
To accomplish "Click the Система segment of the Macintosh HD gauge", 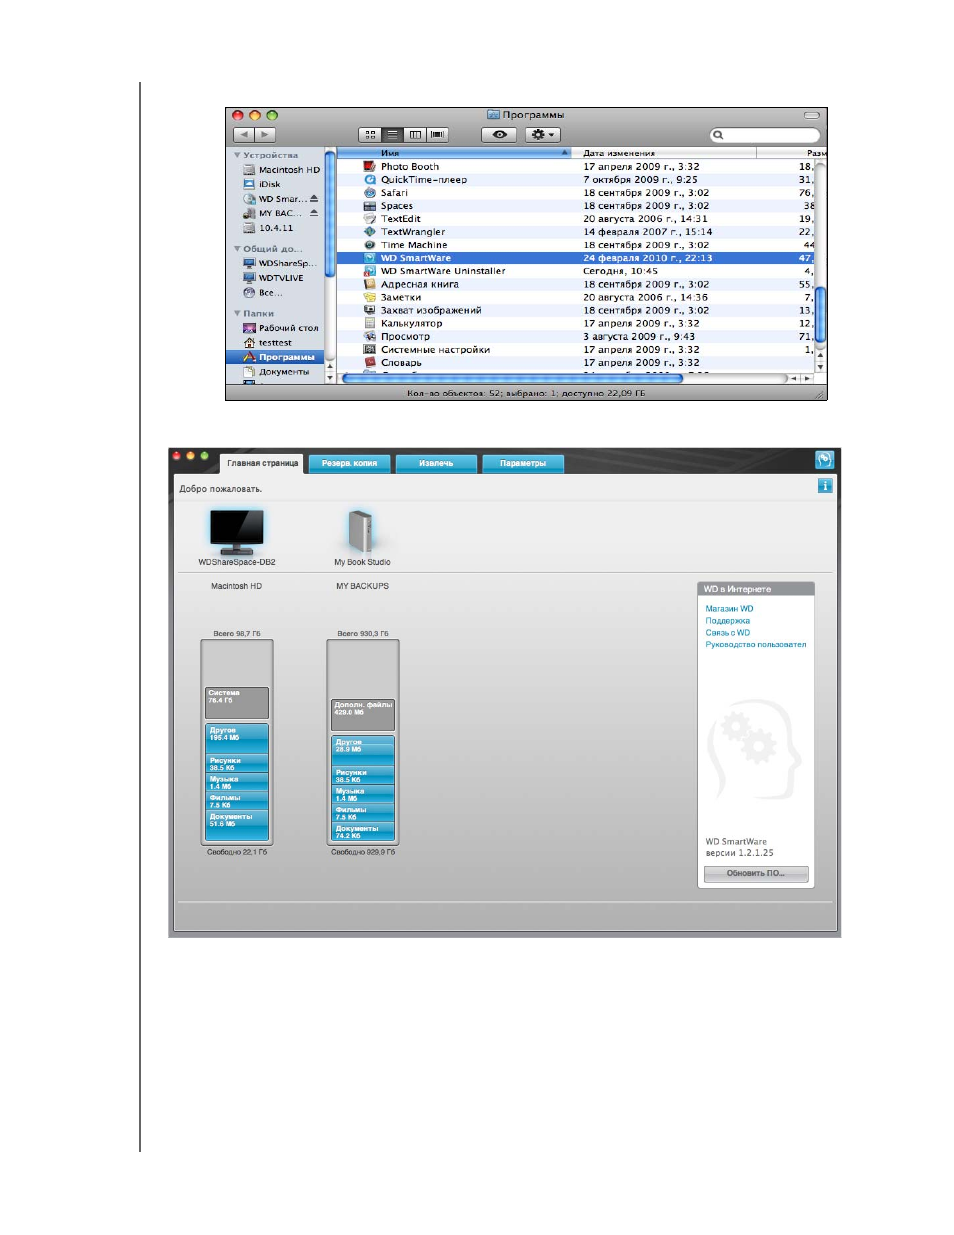I will click(x=237, y=702).
